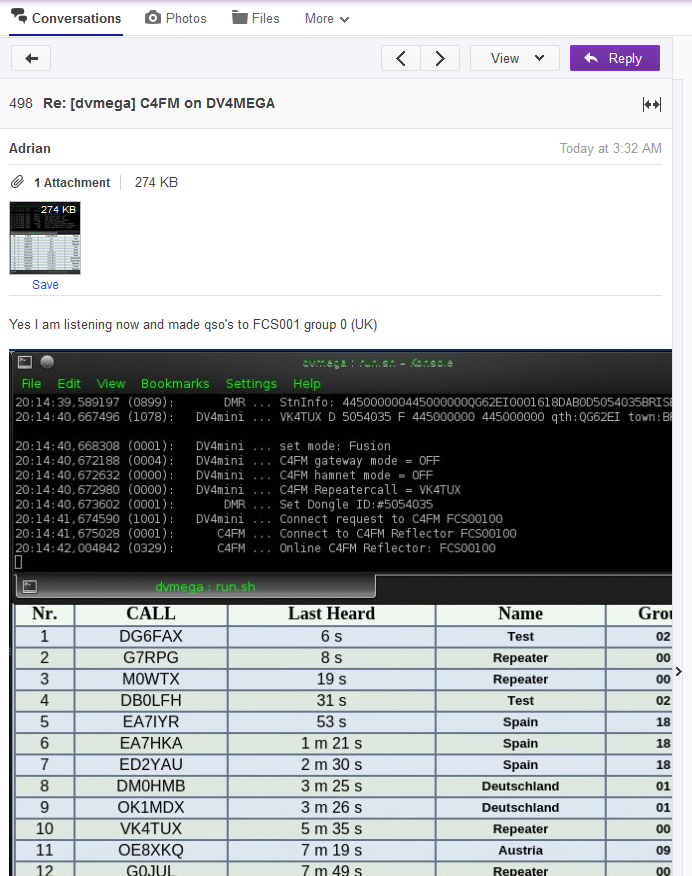This screenshot has height=876, width=692.
Task: Click callsign VK4TUX in table
Action: click(x=151, y=829)
